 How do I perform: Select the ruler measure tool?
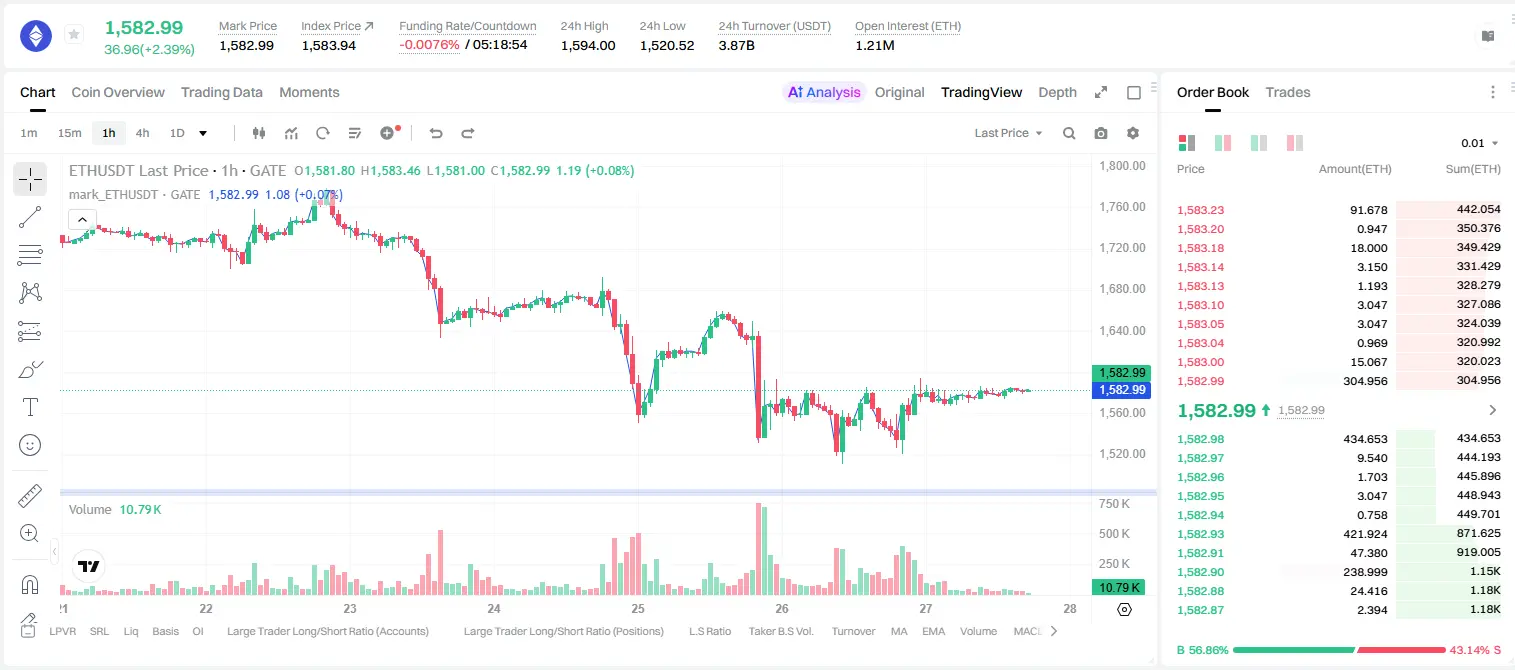pos(30,496)
